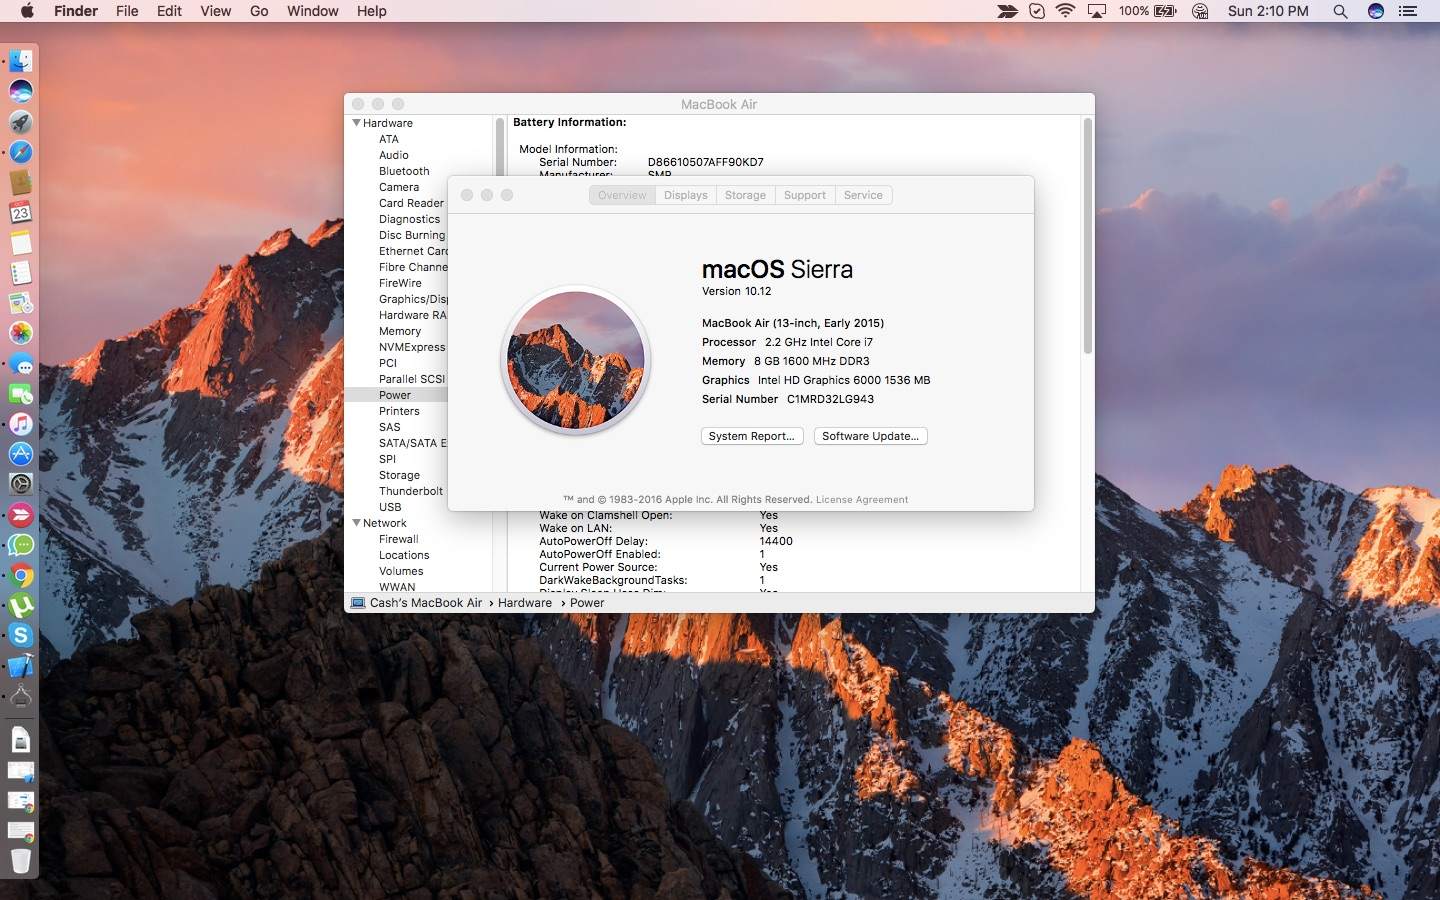Open the View menu

[215, 11]
